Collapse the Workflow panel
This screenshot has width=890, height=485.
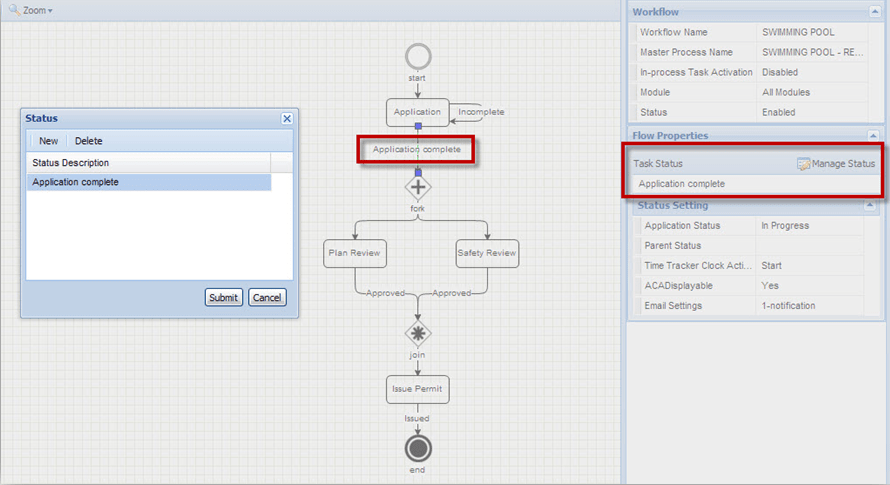click(872, 12)
